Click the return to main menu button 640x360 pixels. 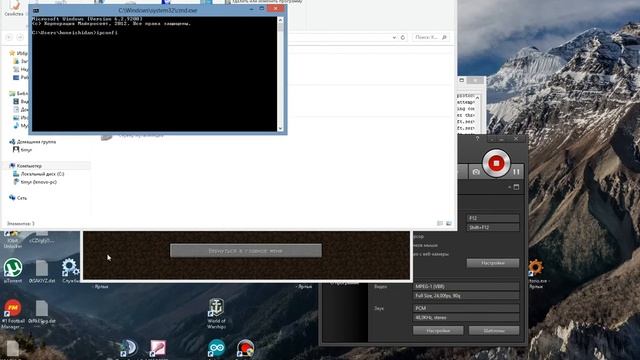click(x=246, y=251)
